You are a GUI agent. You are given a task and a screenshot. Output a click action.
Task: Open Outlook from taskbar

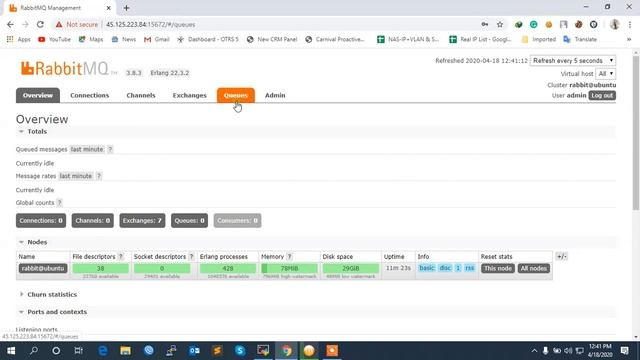point(194,351)
